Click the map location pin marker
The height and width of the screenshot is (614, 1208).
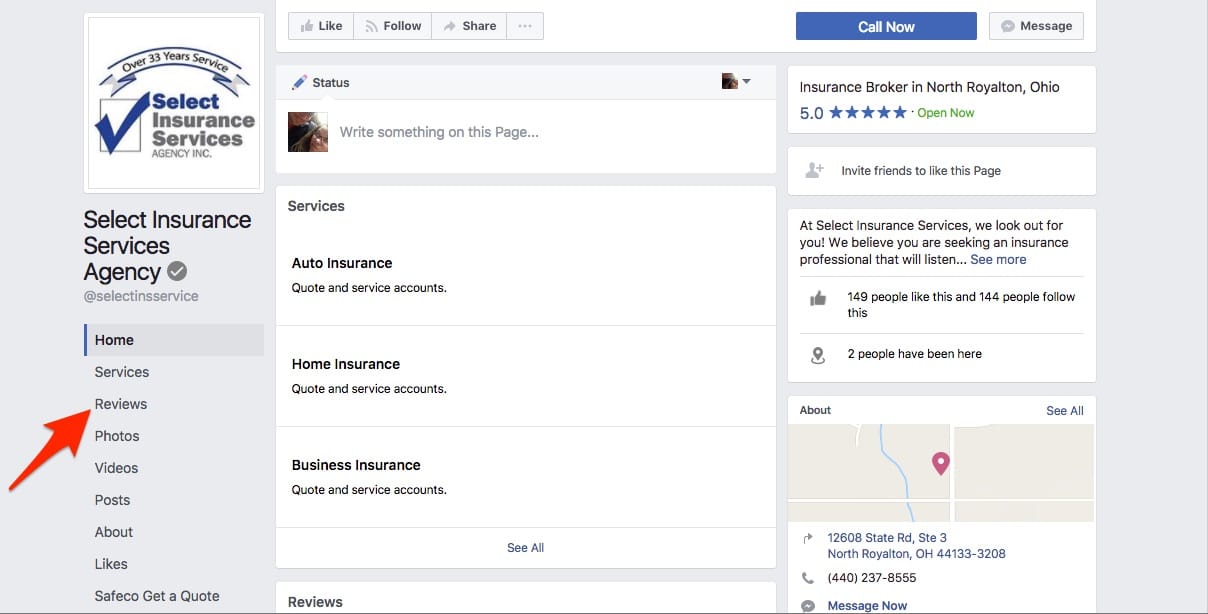tap(940, 463)
